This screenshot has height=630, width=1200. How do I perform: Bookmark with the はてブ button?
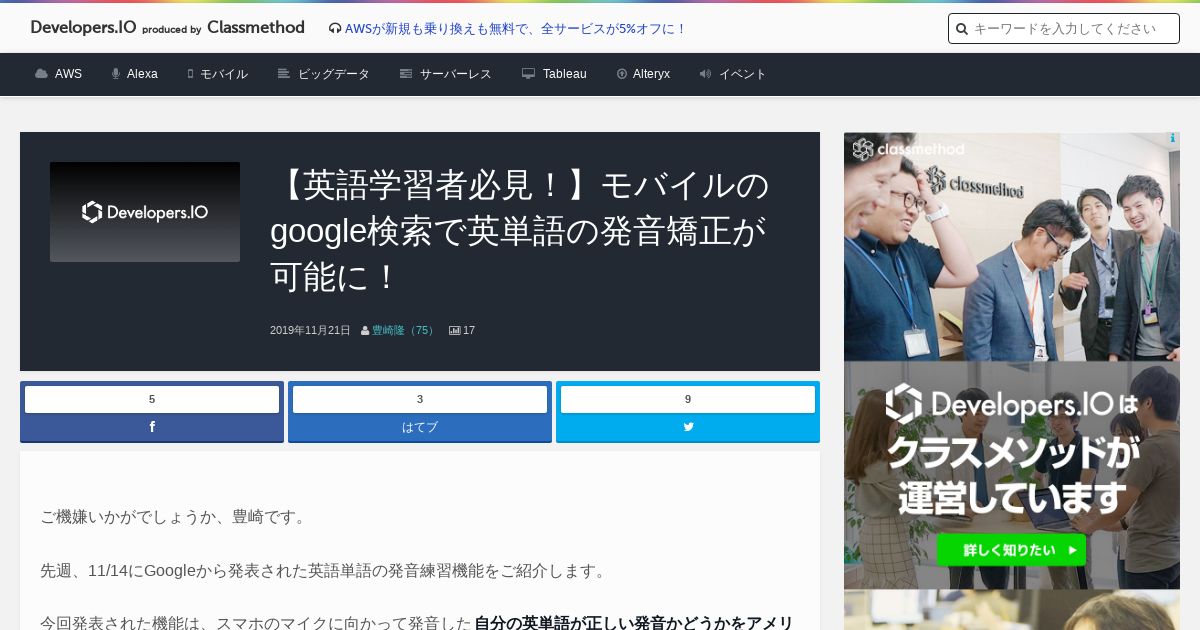tap(420, 427)
